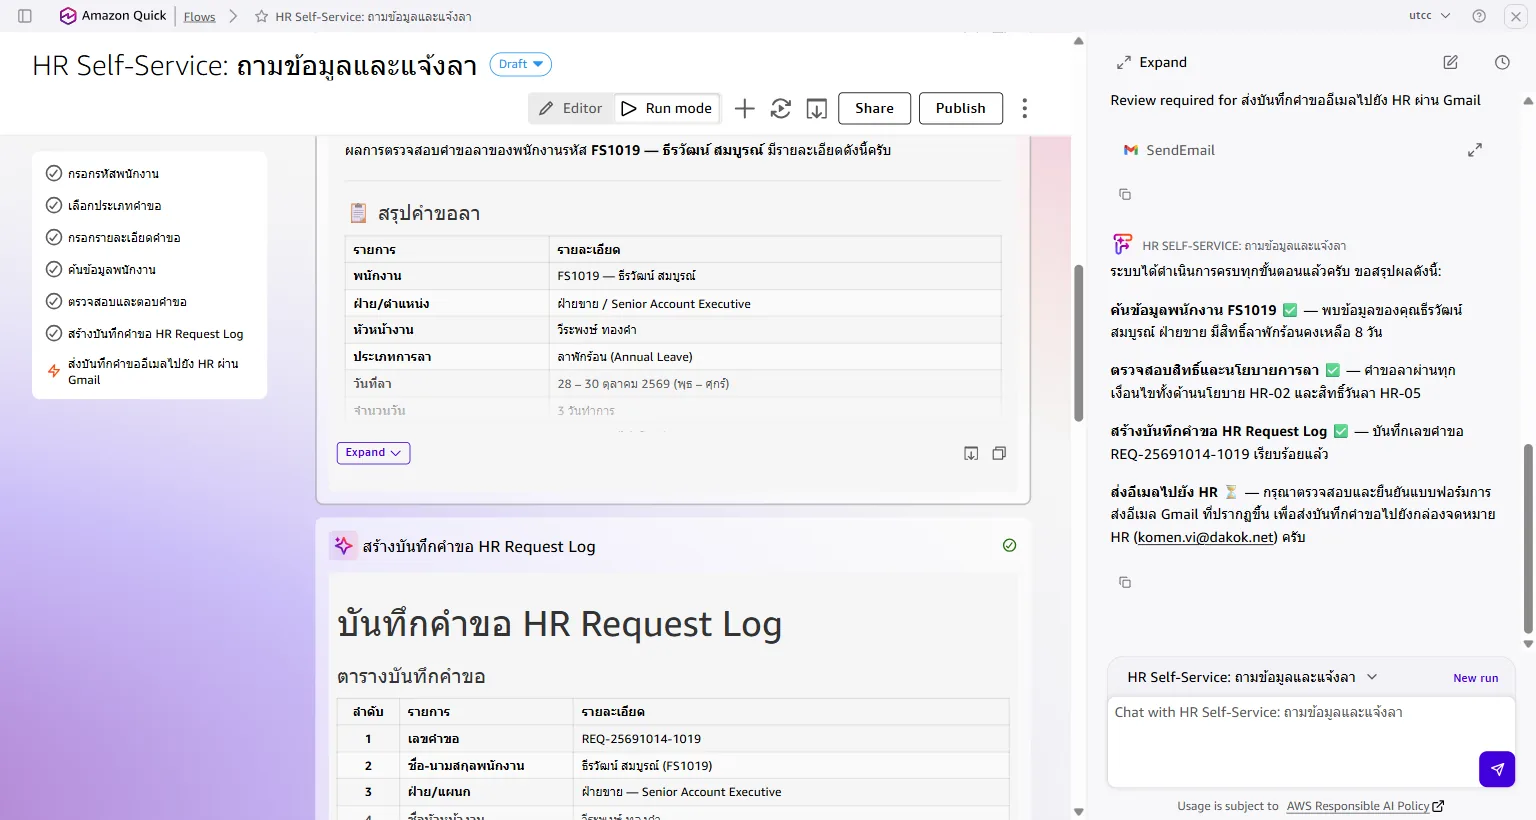
Task: Favorite the flow with star icon
Action: pos(261,17)
